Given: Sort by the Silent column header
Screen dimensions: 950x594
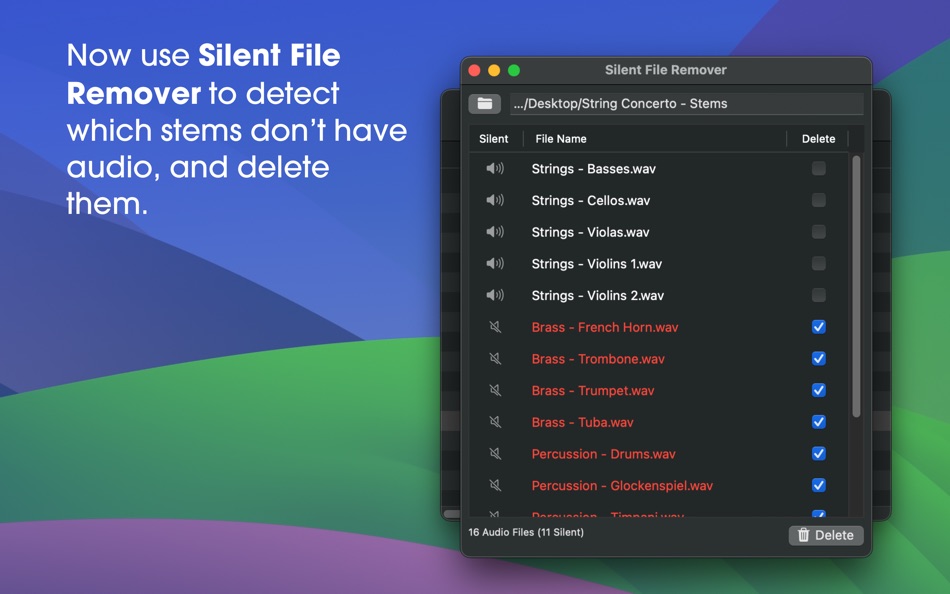Looking at the screenshot, I should 494,139.
